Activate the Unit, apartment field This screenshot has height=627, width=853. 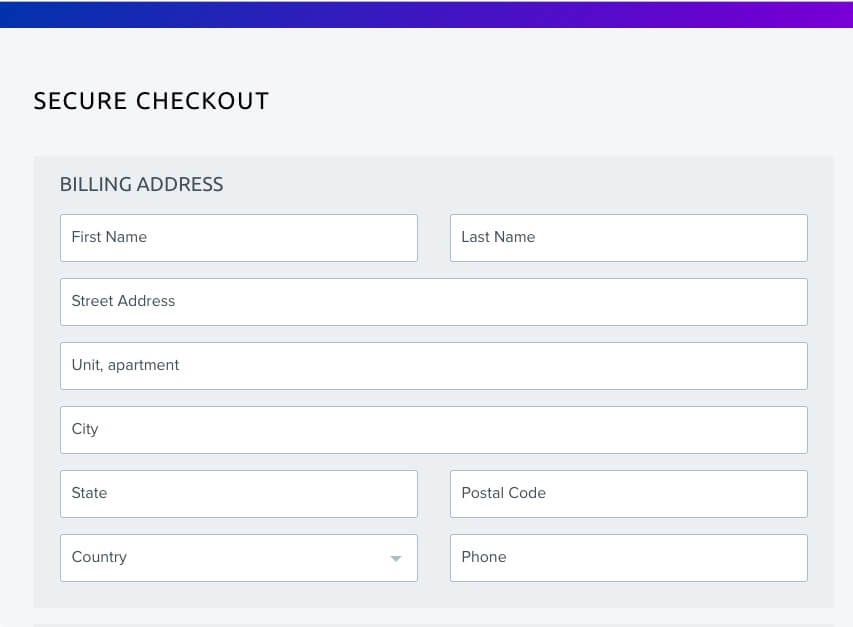[434, 366]
